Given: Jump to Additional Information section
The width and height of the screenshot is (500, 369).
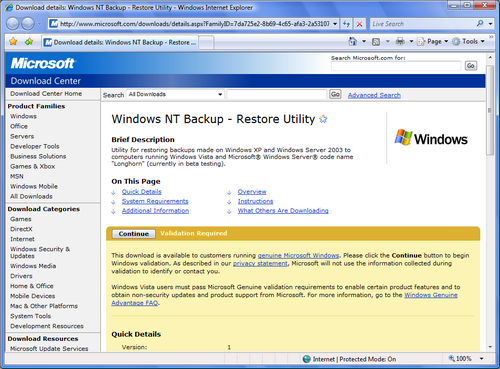Looking at the screenshot, I should pyautogui.click(x=155, y=211).
